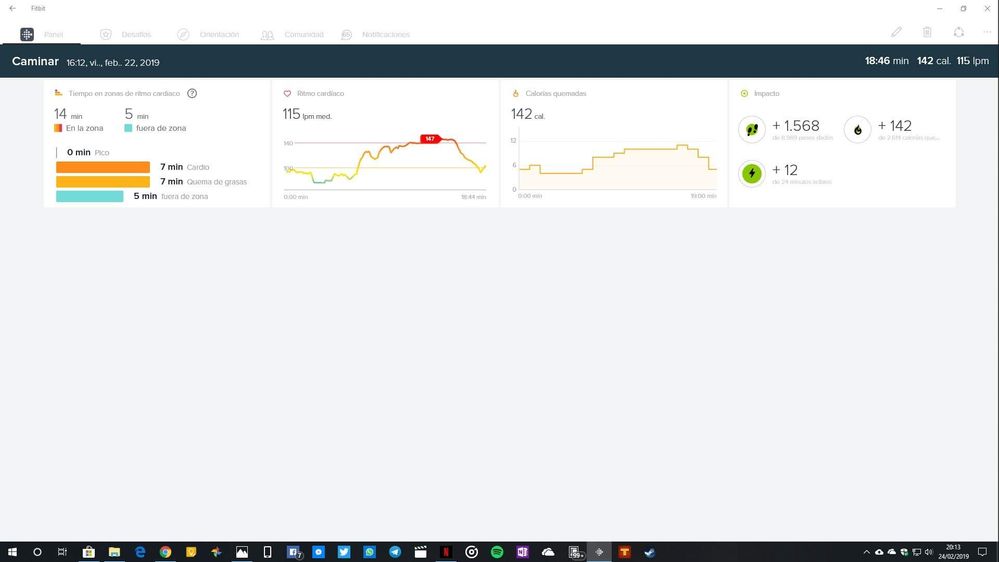
Task: Click the heart rate line chart
Action: coord(385,162)
